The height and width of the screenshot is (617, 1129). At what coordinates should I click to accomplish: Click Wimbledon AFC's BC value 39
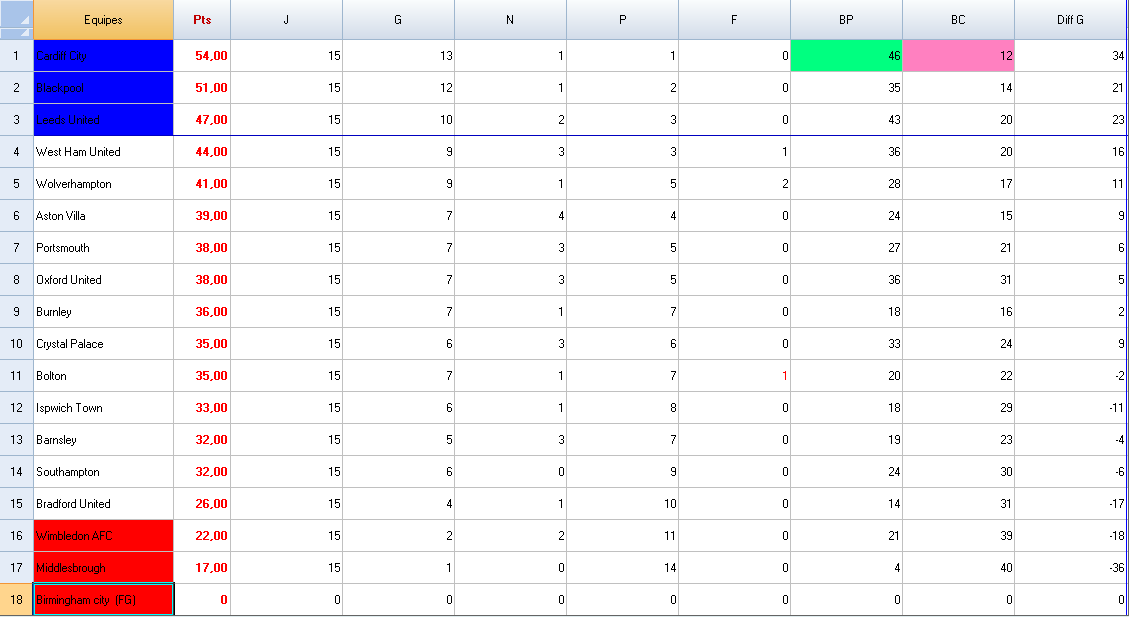pos(958,536)
